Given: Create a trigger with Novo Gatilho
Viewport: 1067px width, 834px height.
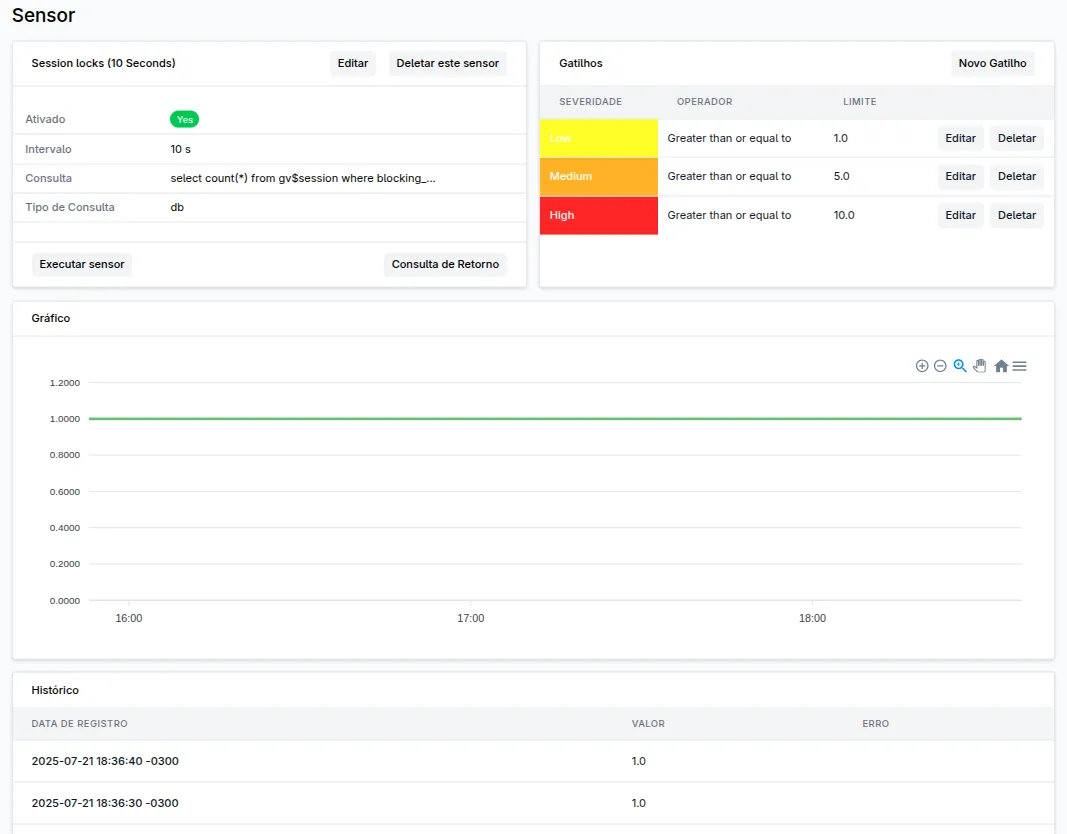Looking at the screenshot, I should 992,63.
